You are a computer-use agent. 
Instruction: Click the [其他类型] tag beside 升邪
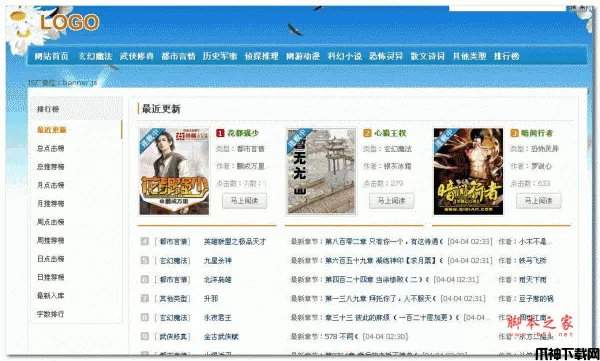coord(173,299)
